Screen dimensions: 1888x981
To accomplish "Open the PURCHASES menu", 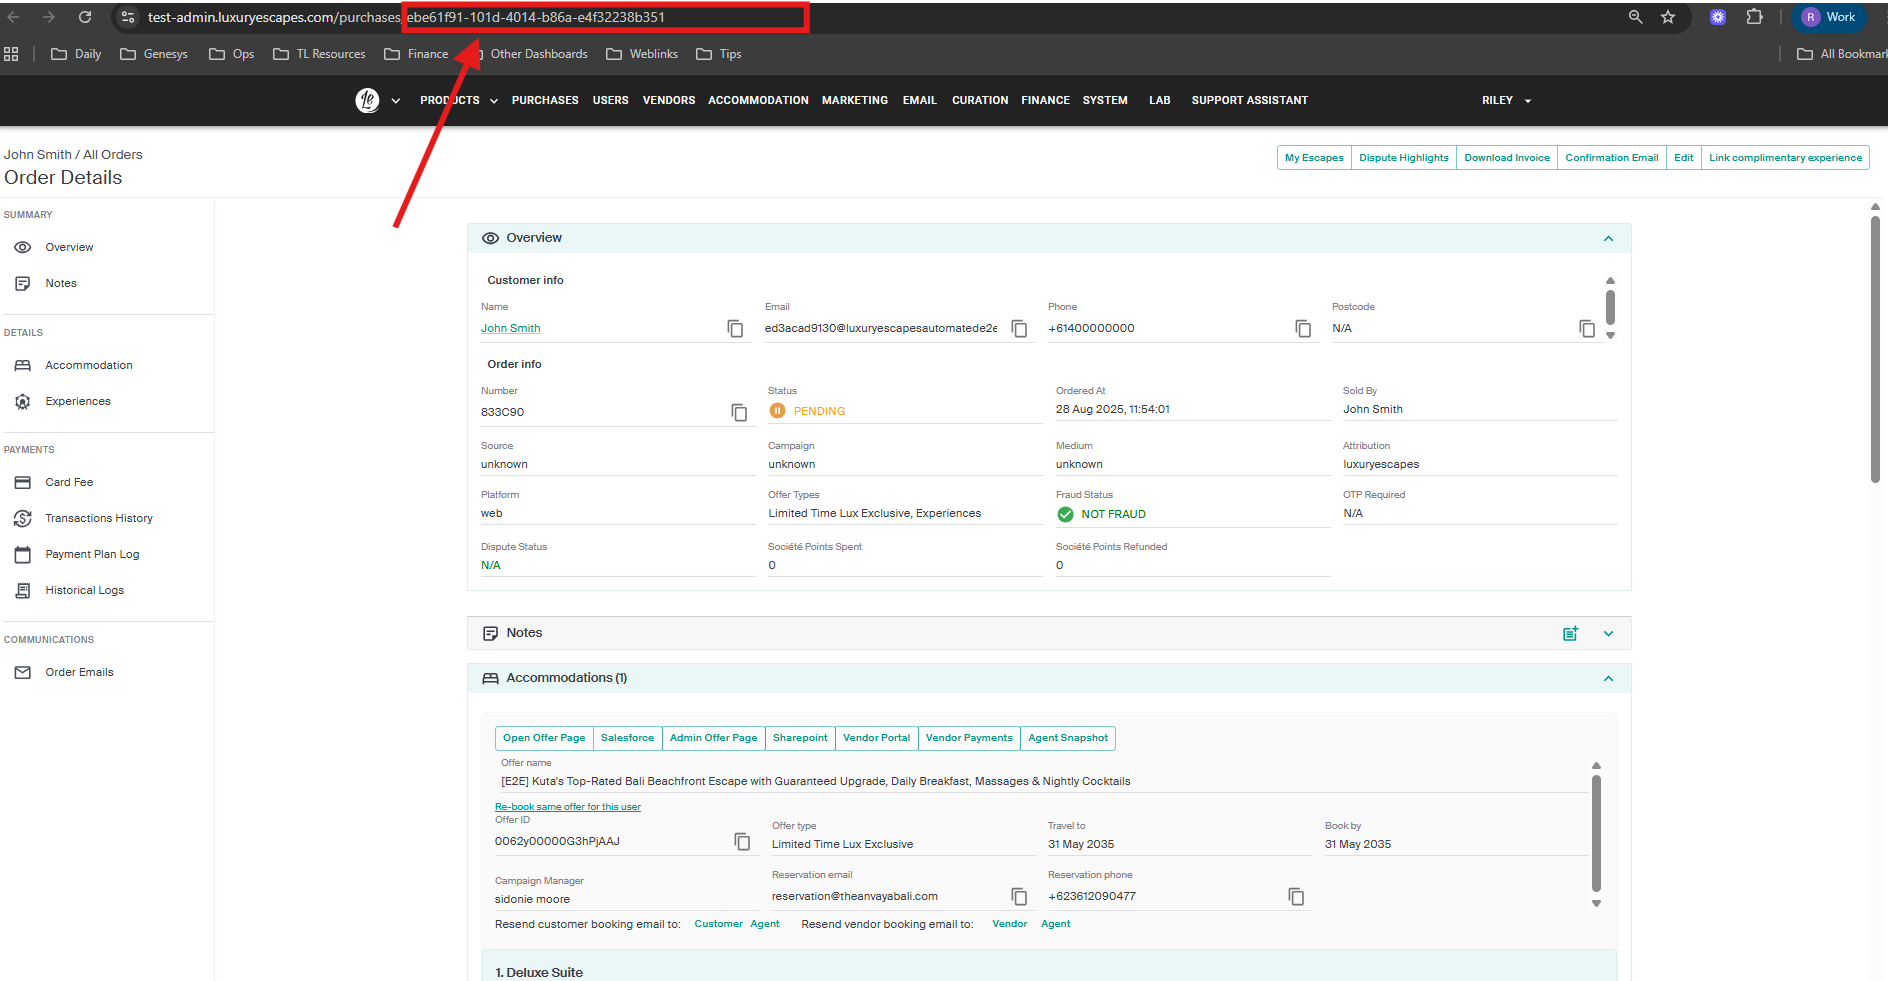I will (545, 101).
